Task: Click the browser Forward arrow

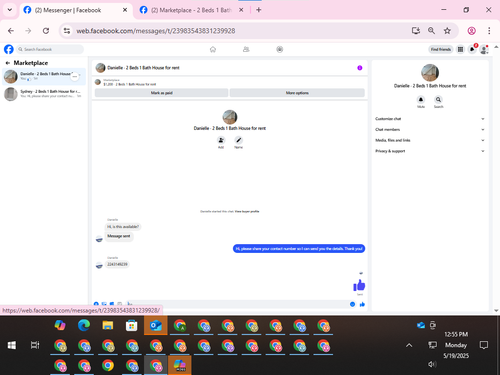Action: click(28, 31)
